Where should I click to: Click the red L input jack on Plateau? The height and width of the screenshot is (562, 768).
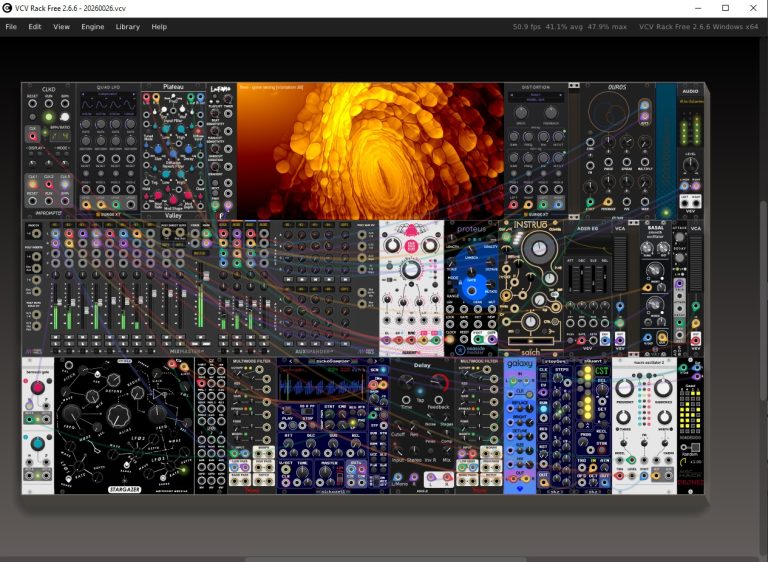tap(146, 98)
